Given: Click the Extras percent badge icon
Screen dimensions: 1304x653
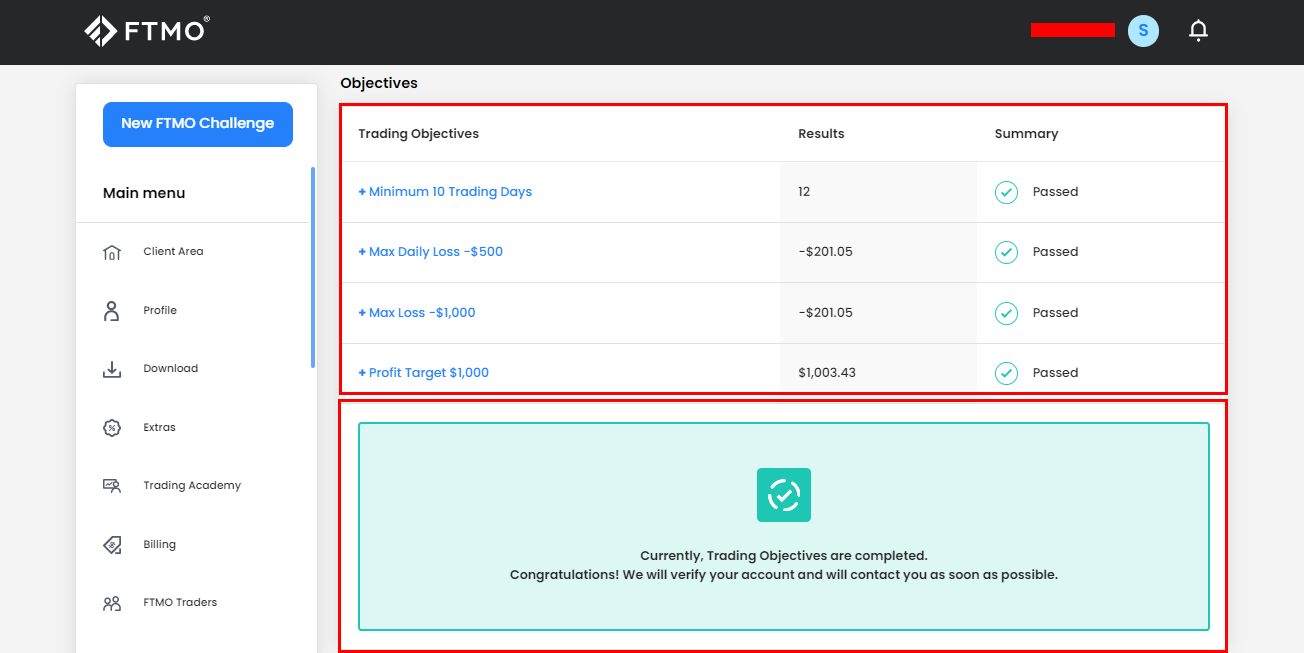Looking at the screenshot, I should (112, 428).
